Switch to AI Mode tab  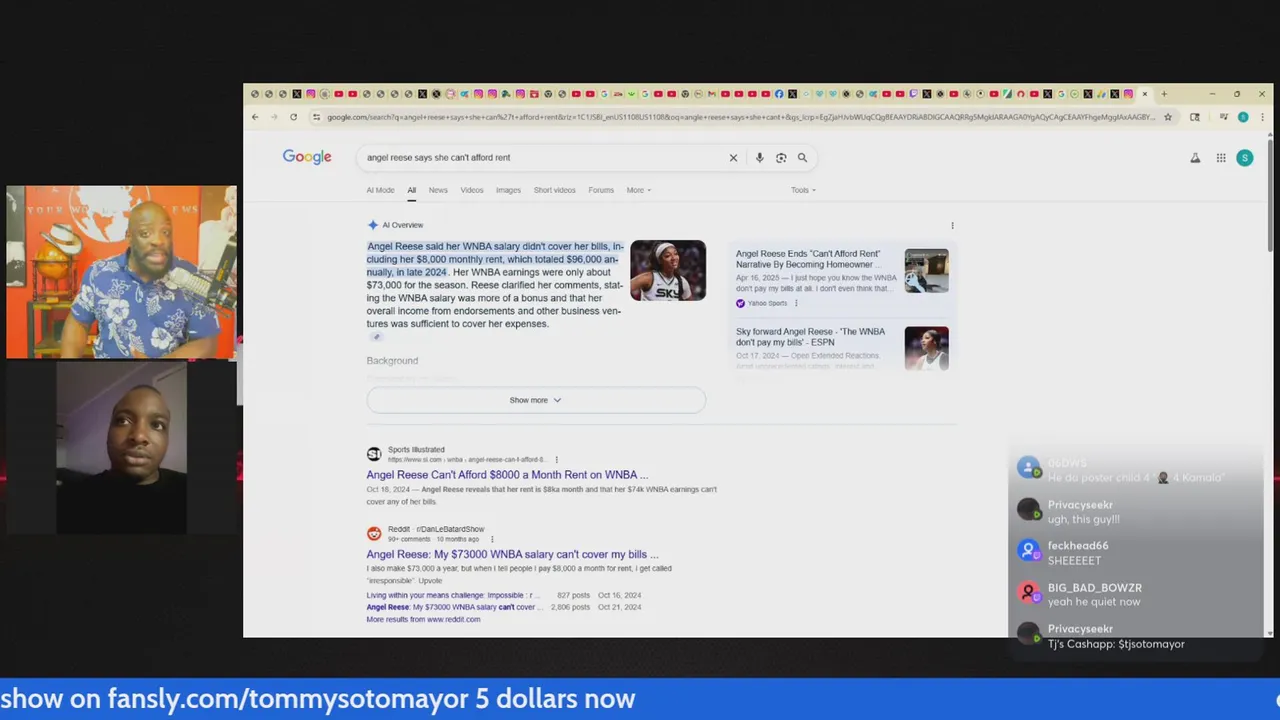coord(380,190)
